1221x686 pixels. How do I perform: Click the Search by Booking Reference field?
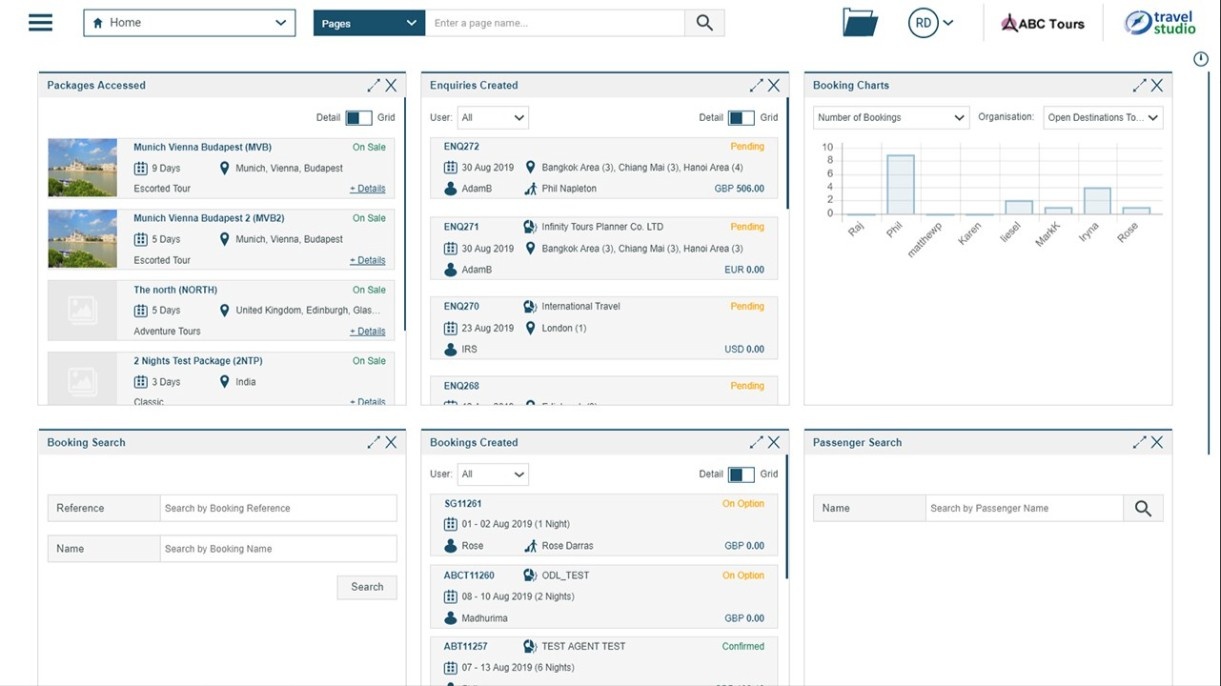click(278, 509)
